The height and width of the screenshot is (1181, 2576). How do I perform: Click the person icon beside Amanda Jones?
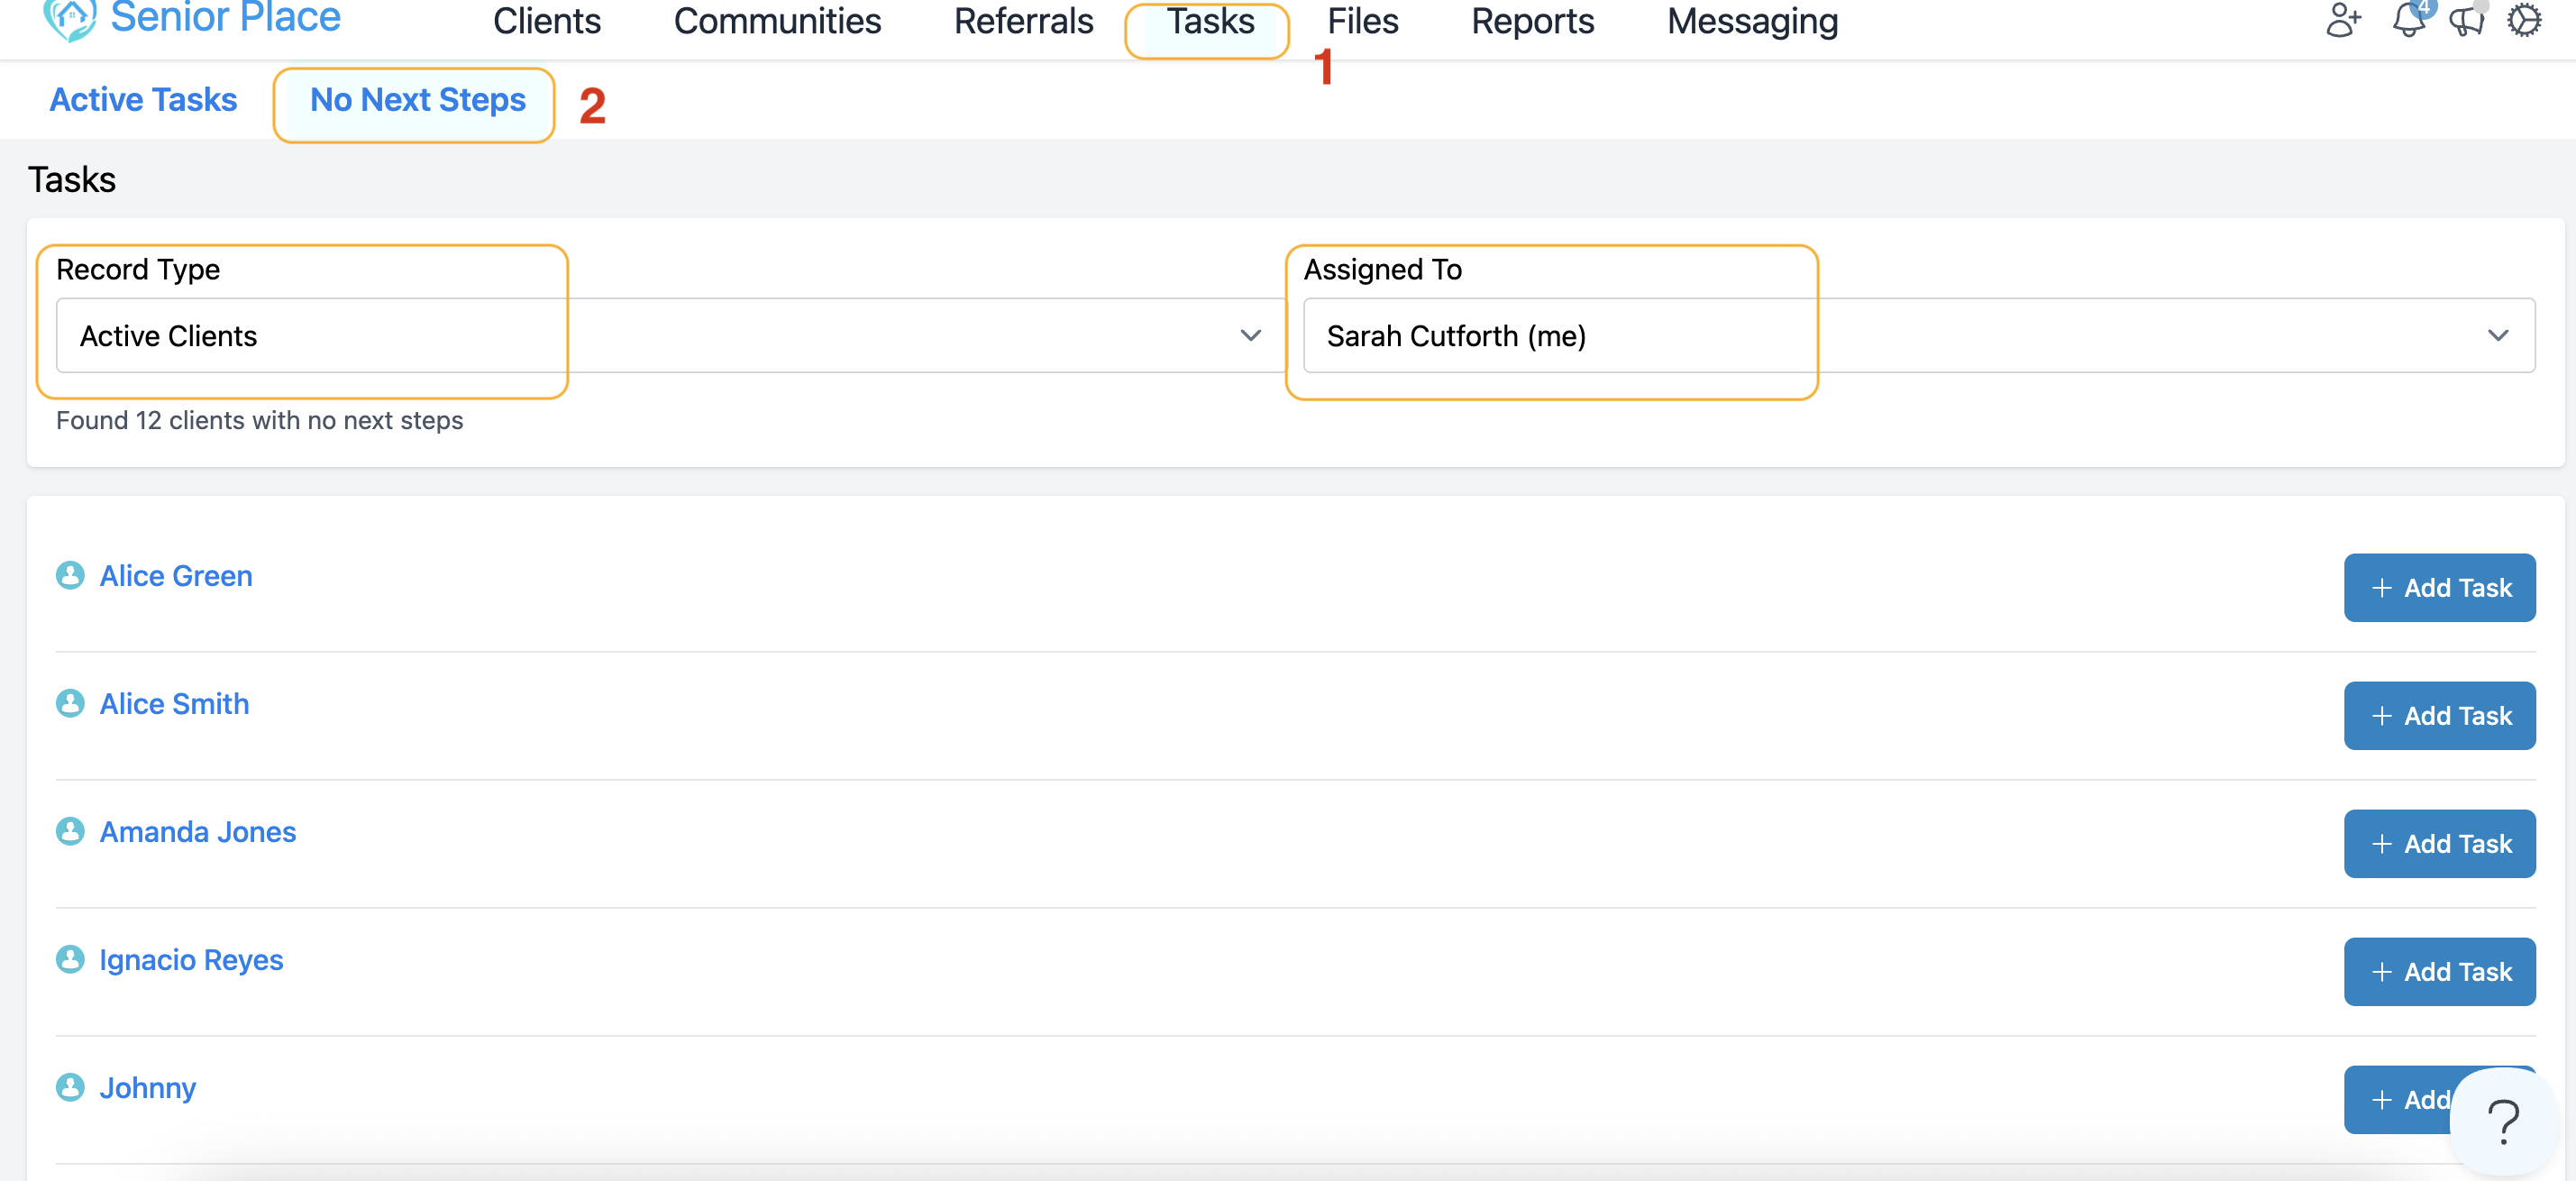click(70, 831)
